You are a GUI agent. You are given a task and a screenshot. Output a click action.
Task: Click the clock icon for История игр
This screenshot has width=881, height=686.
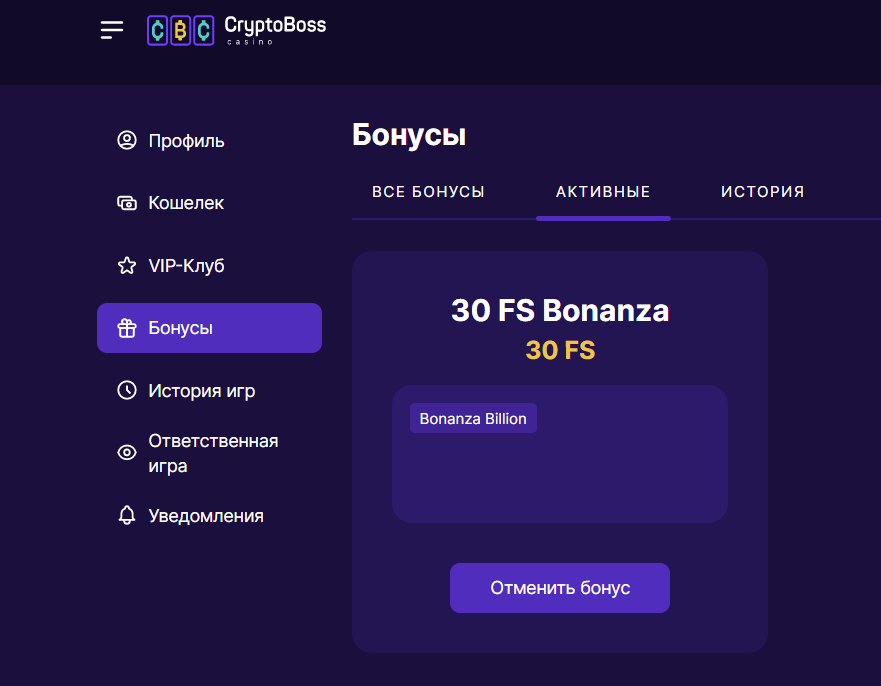pyautogui.click(x=127, y=390)
